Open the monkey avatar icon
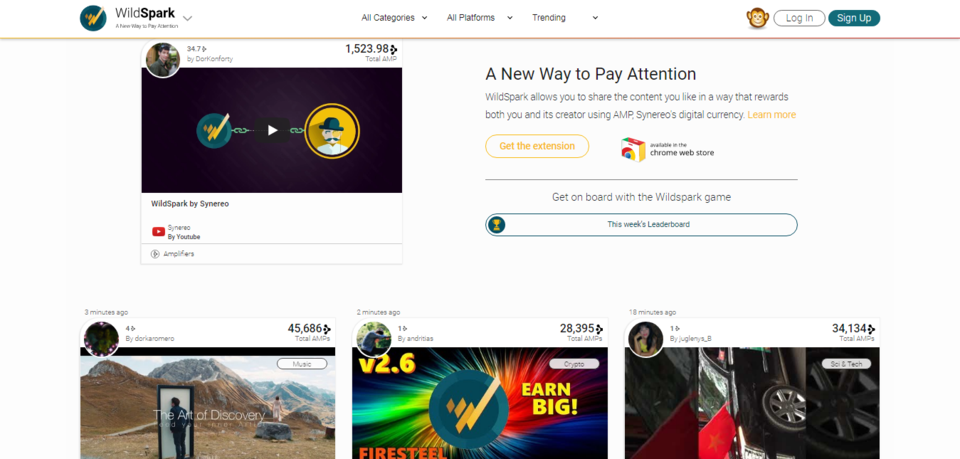The image size is (960, 459). click(757, 18)
